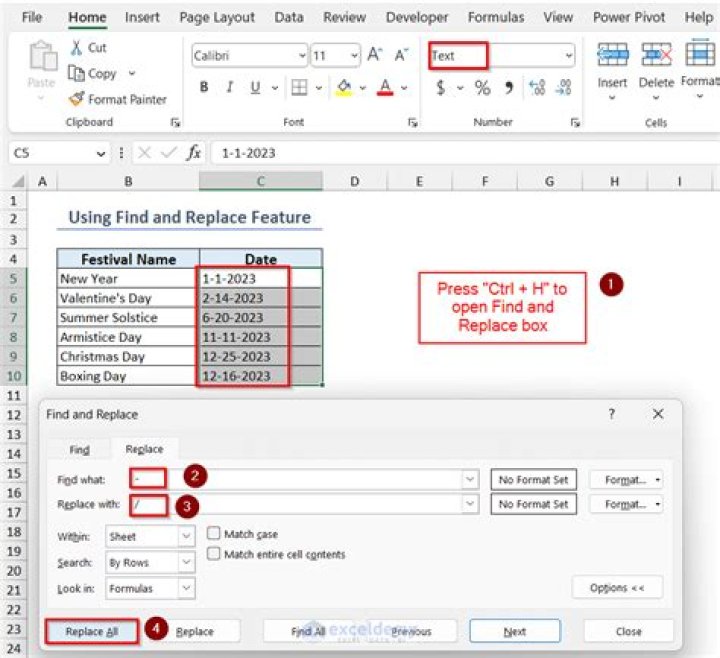Apply the red Font Color
720x658 pixels.
tap(385, 87)
